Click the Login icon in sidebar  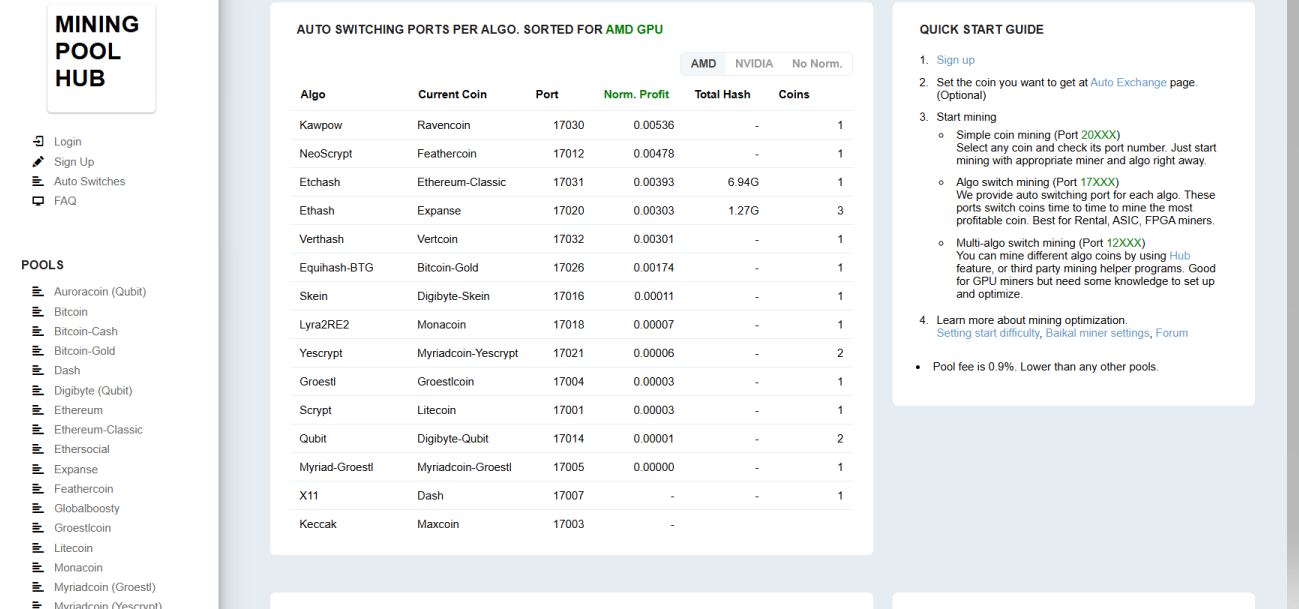38,142
